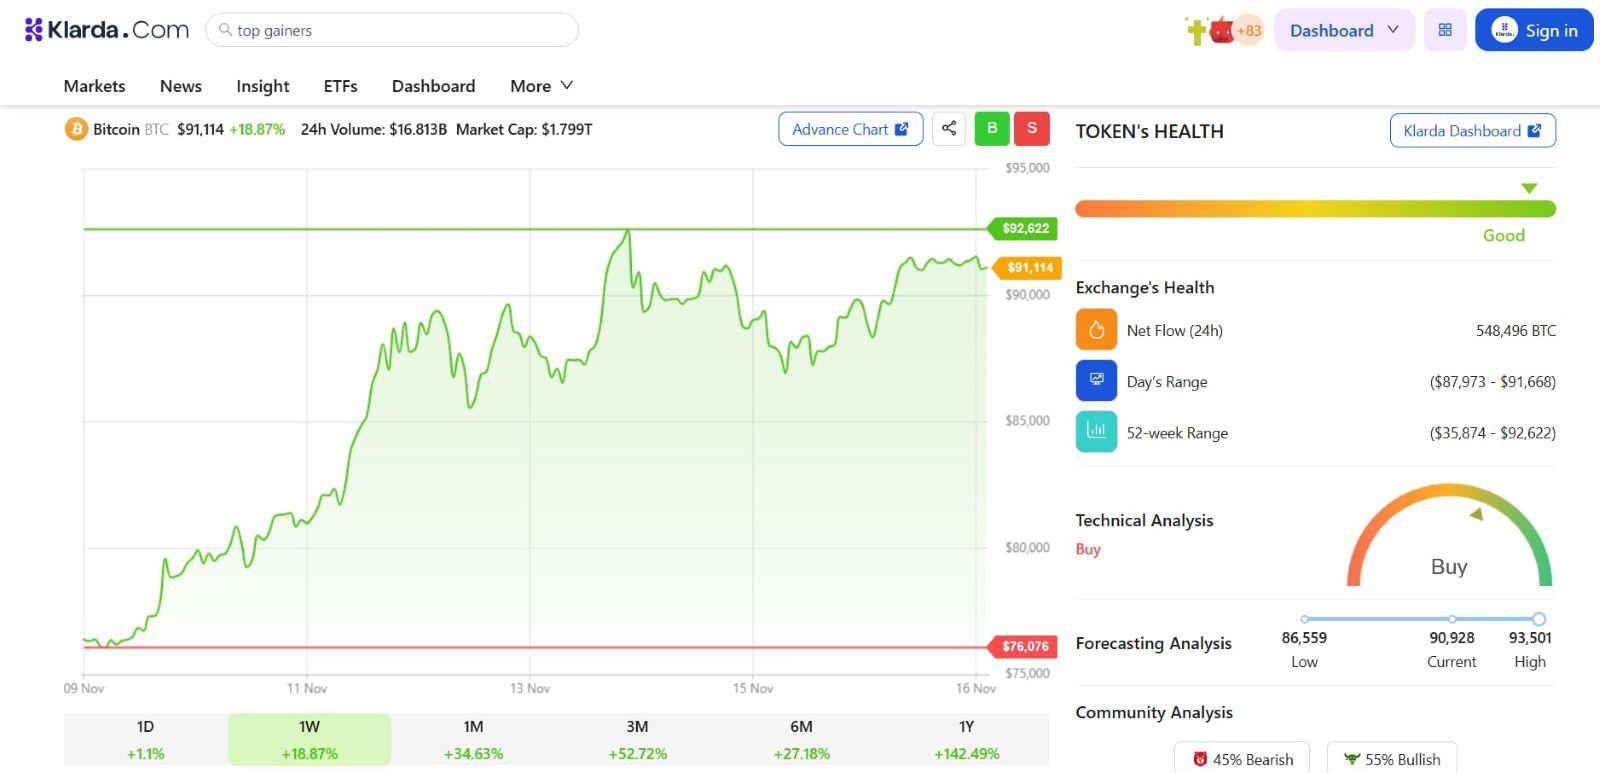
Task: Open the apps grid icon
Action: click(x=1445, y=30)
